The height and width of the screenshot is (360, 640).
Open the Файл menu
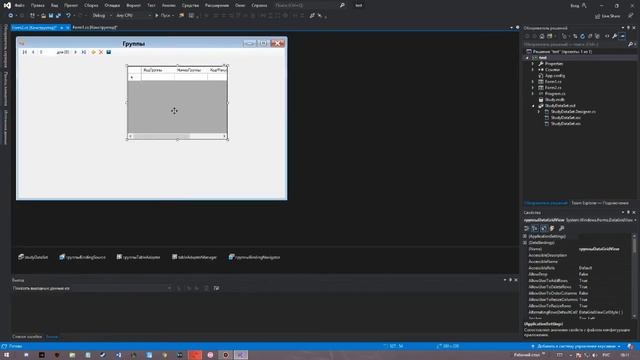click(19, 6)
